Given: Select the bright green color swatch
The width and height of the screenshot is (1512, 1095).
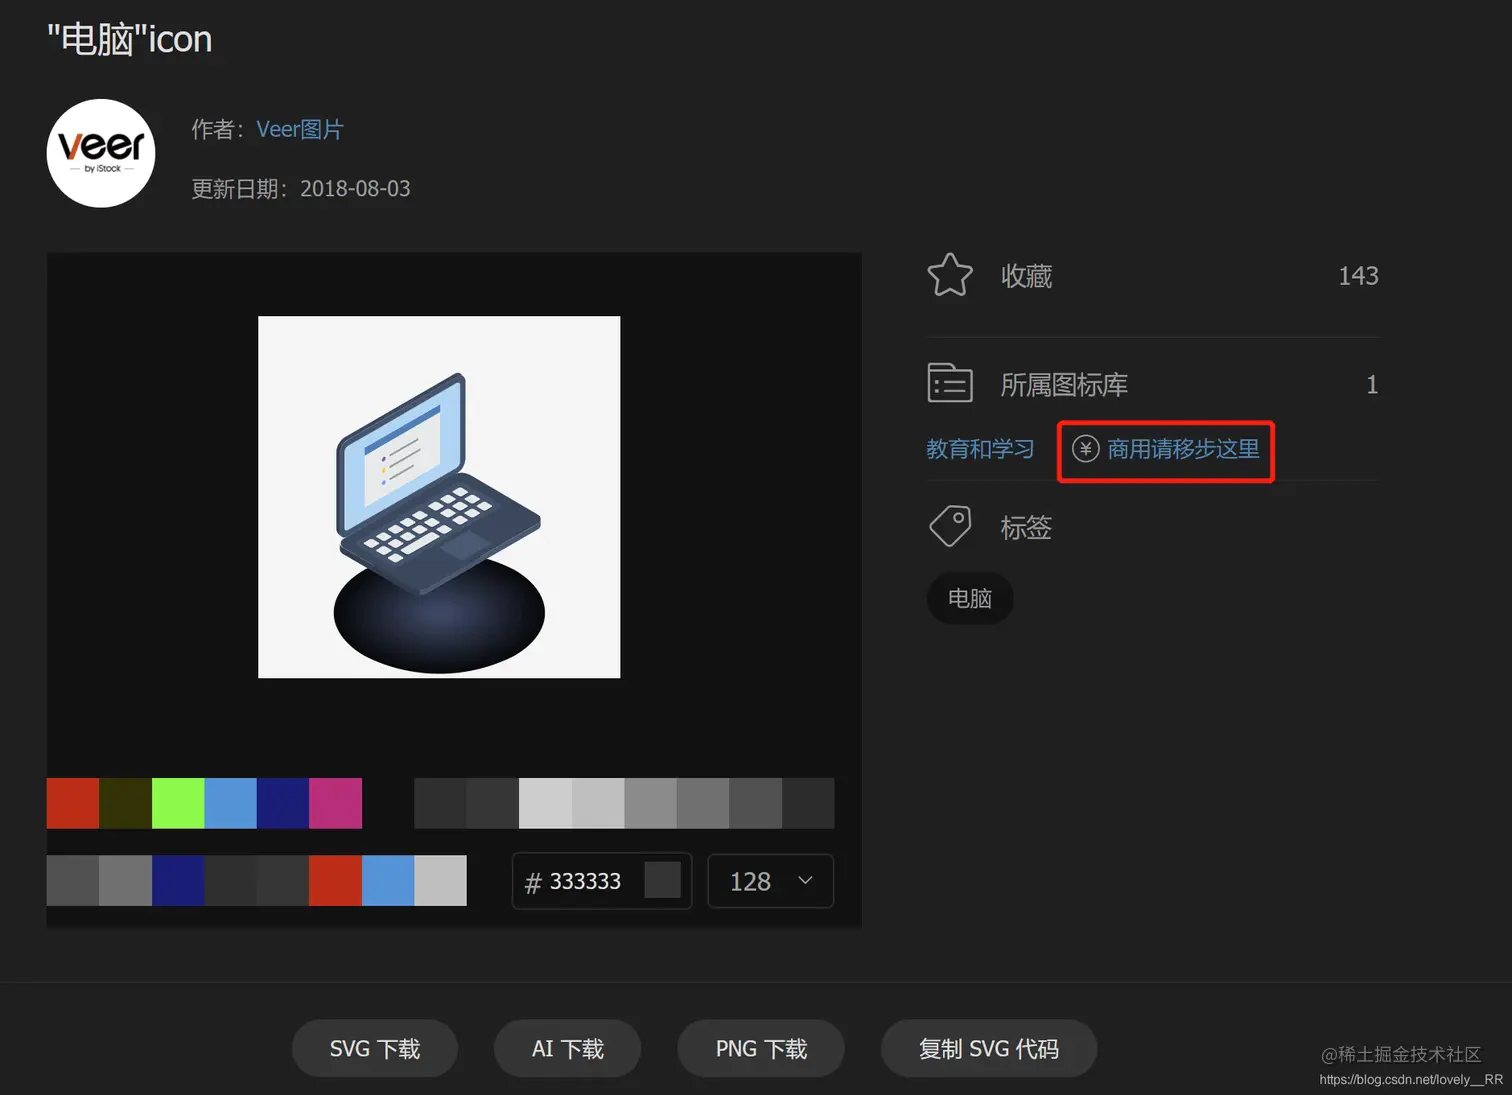Looking at the screenshot, I should 177,802.
